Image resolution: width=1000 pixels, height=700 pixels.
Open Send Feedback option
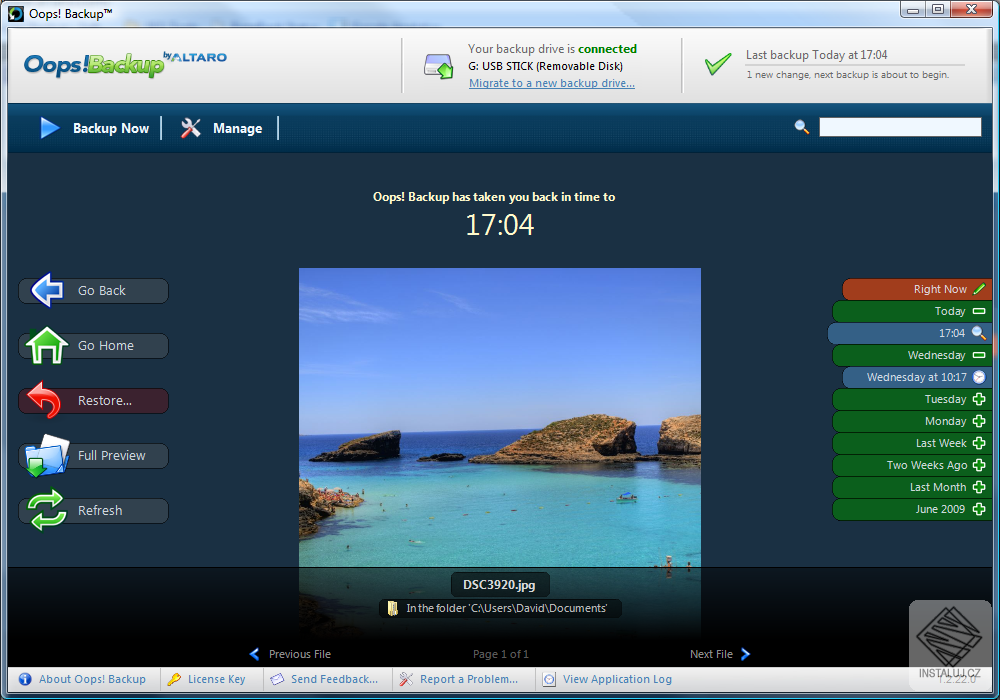[x=334, y=679]
